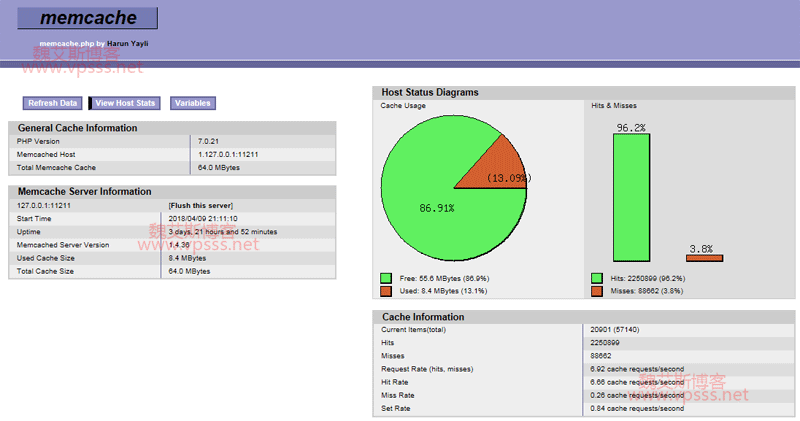Select the orange Misses legend swatch

(x=597, y=291)
